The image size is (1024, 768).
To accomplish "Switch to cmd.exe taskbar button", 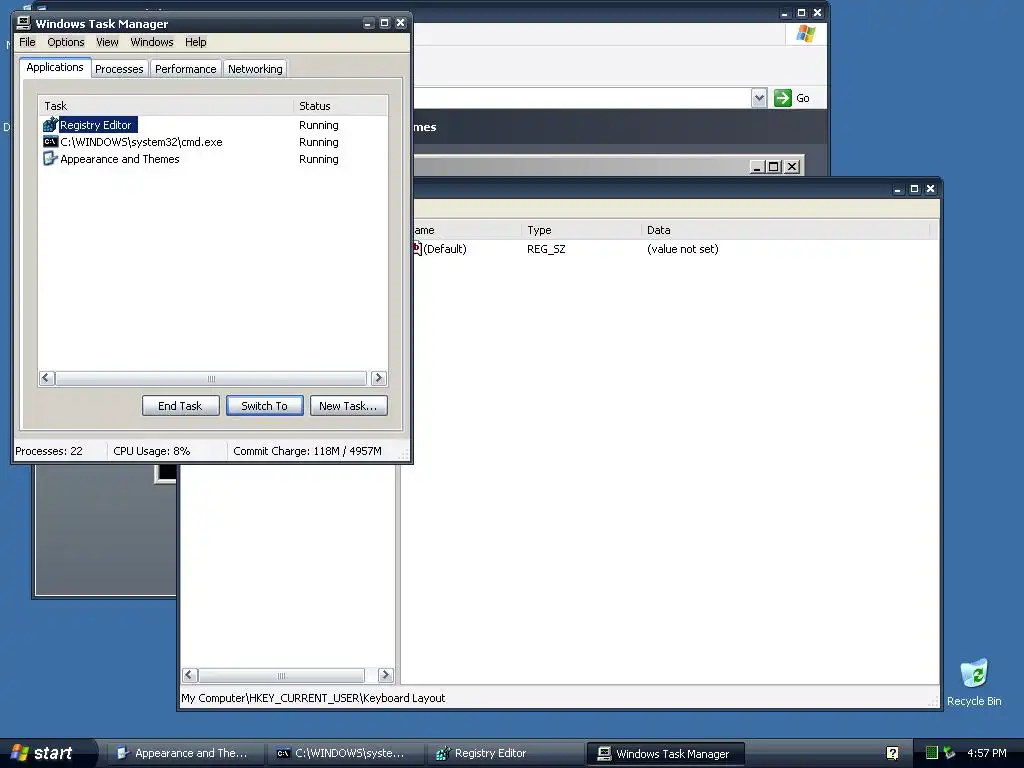I will coord(345,753).
